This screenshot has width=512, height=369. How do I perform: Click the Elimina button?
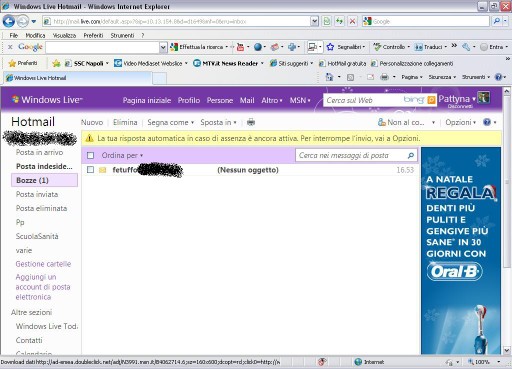point(125,122)
